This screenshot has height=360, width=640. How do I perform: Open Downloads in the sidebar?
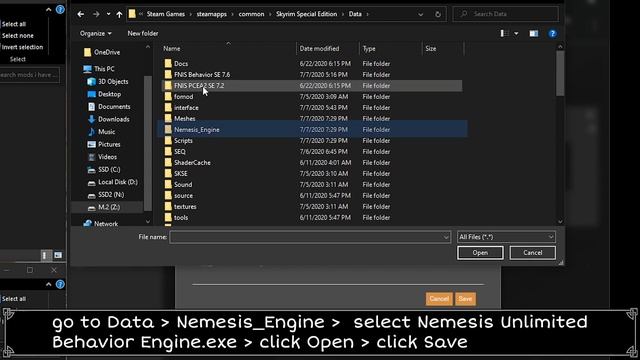tap(108, 120)
